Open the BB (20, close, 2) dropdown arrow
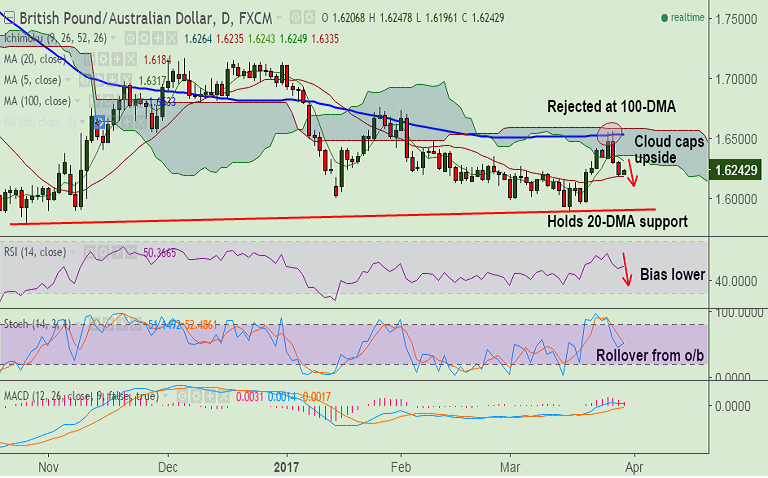The image size is (768, 478). (82, 122)
